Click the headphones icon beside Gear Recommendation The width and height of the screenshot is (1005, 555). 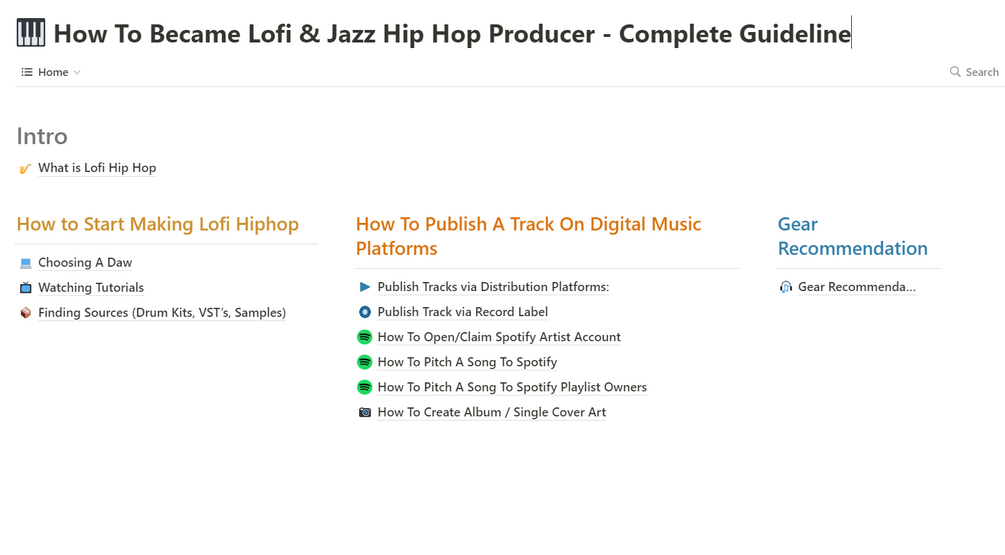click(786, 287)
